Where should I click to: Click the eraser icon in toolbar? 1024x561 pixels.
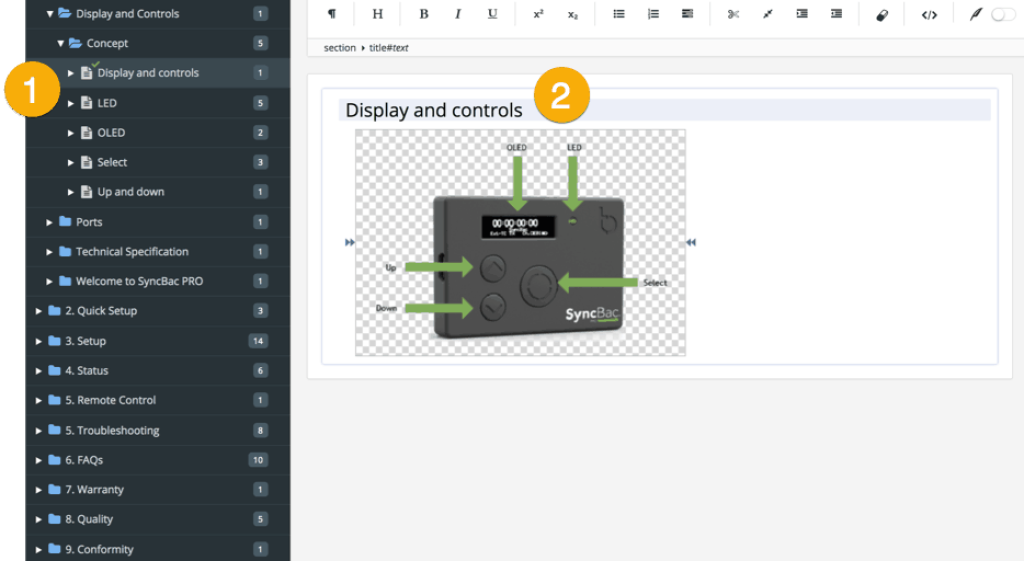(x=882, y=15)
